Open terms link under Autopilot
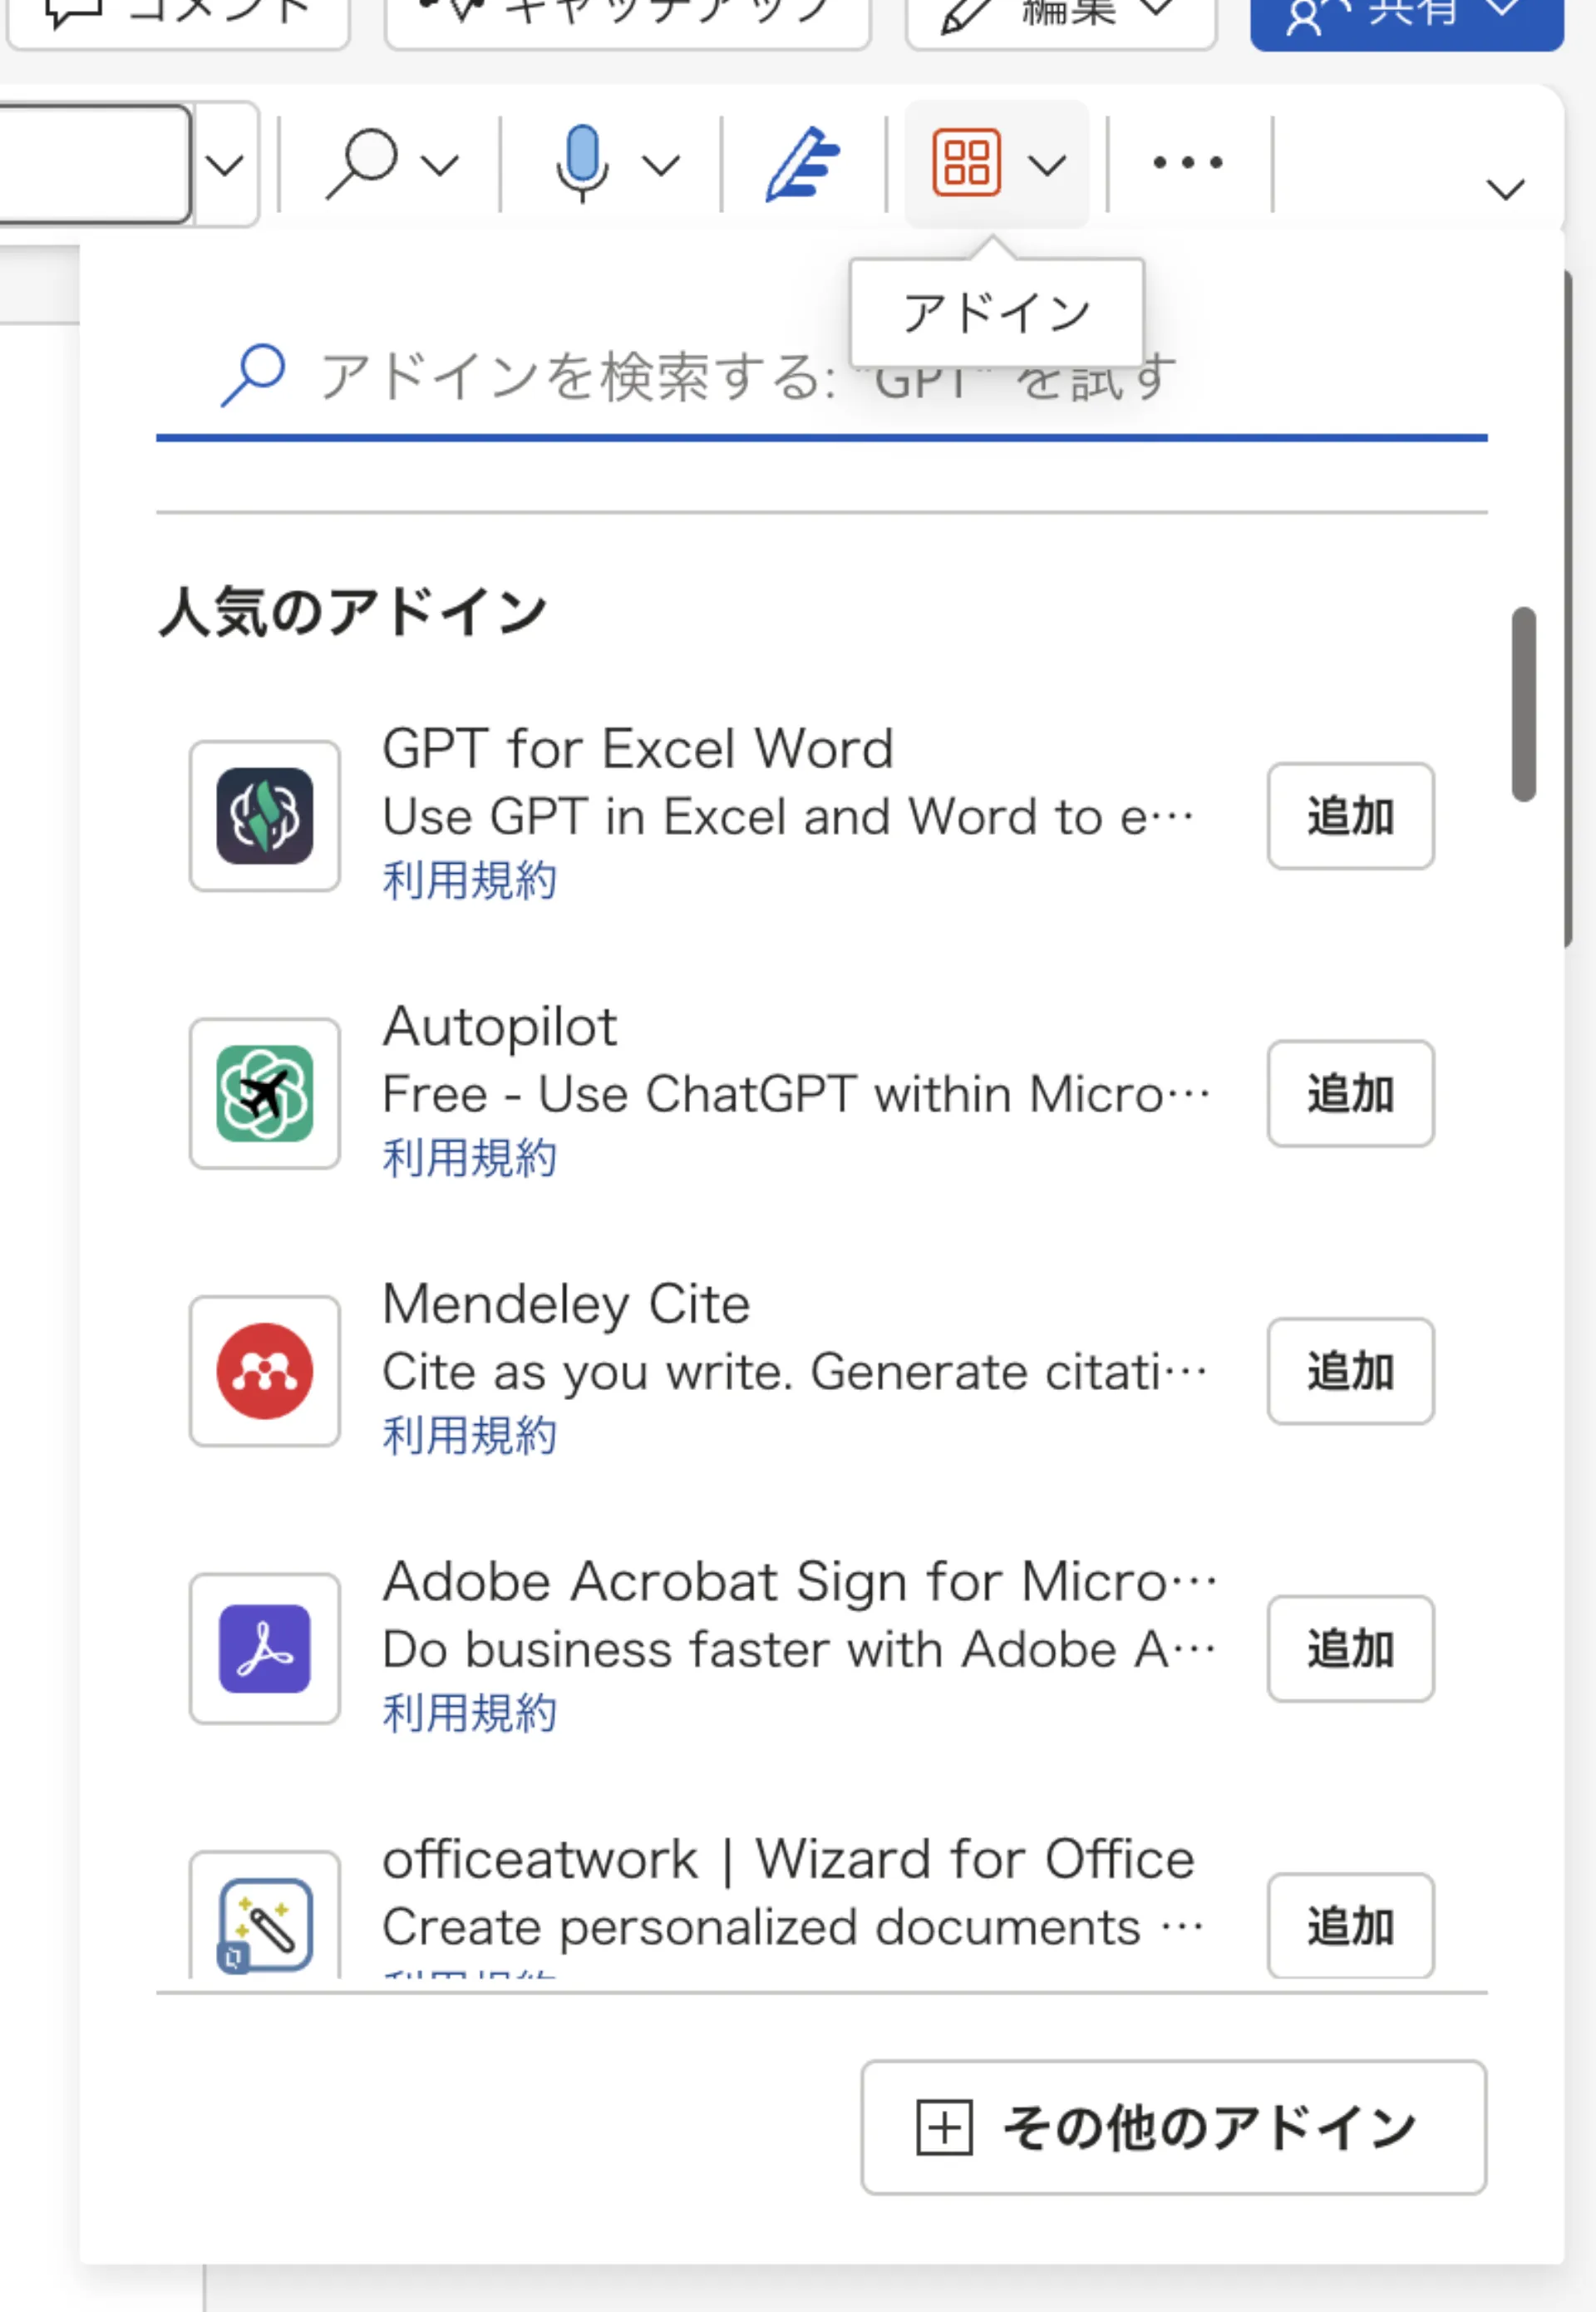Viewport: 1596px width, 2312px height. 469,1158
